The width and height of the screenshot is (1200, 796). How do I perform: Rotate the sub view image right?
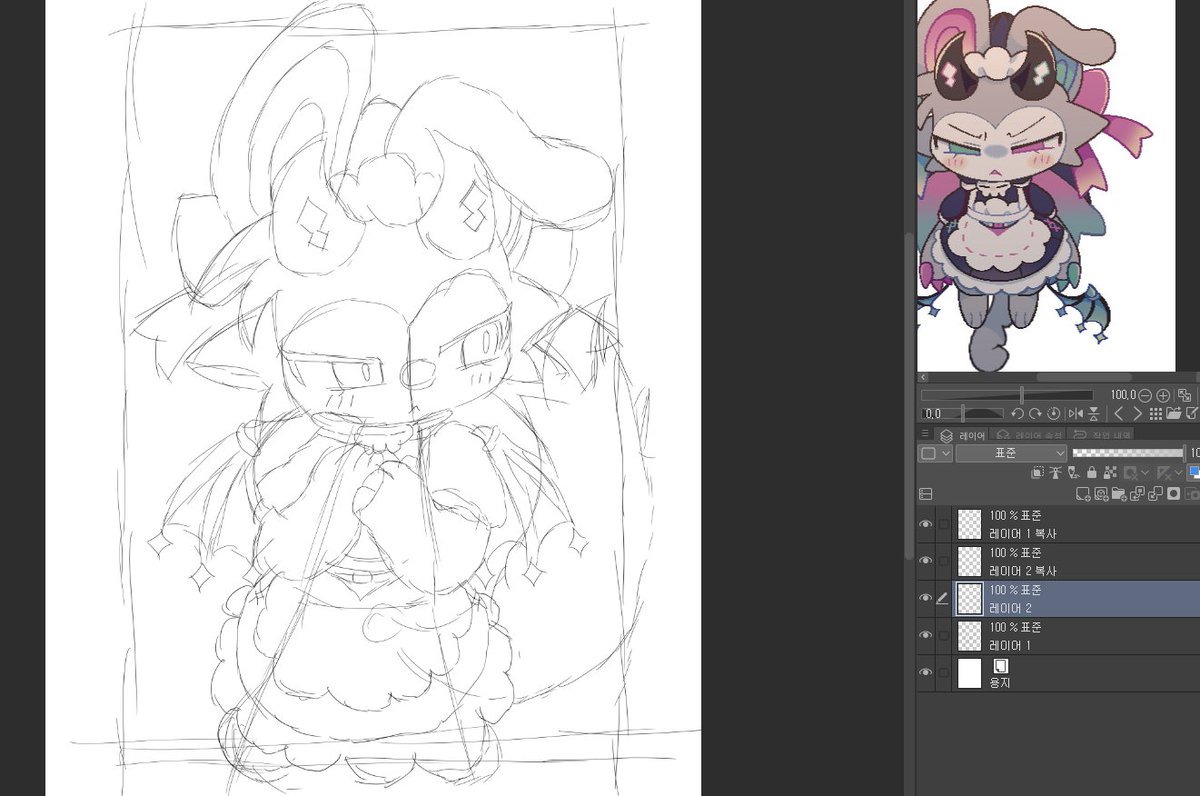point(1035,413)
